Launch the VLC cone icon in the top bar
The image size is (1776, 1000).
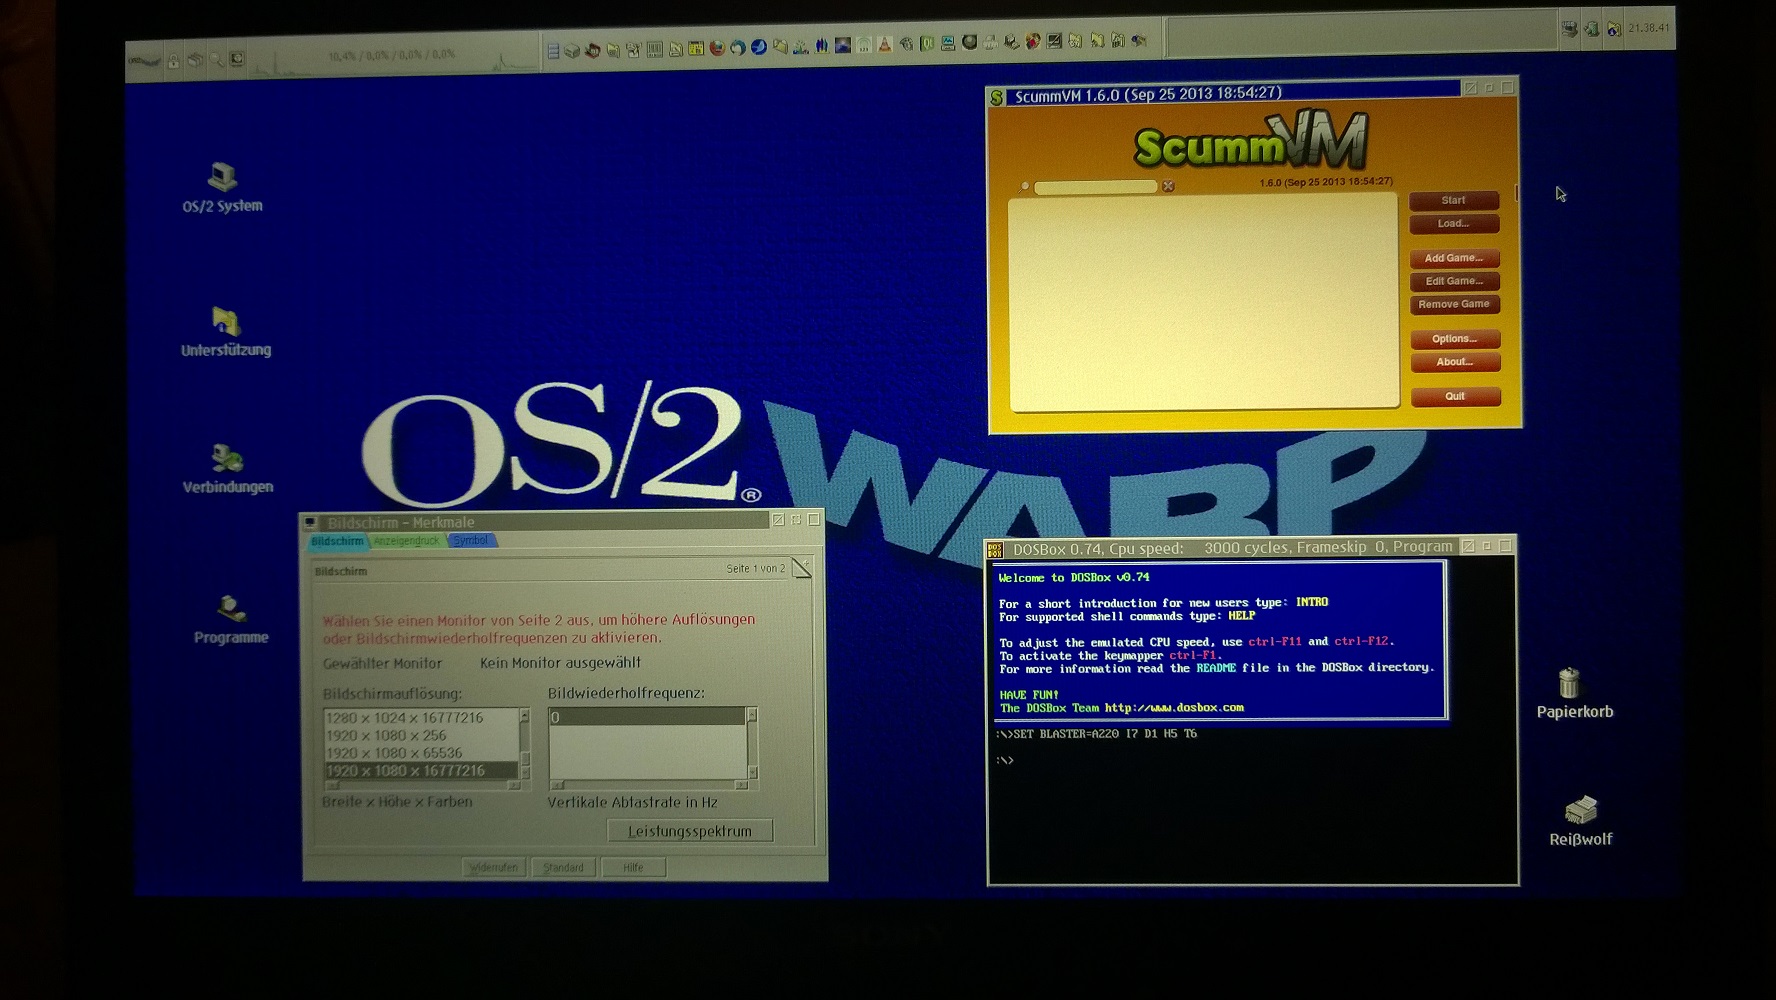point(884,45)
